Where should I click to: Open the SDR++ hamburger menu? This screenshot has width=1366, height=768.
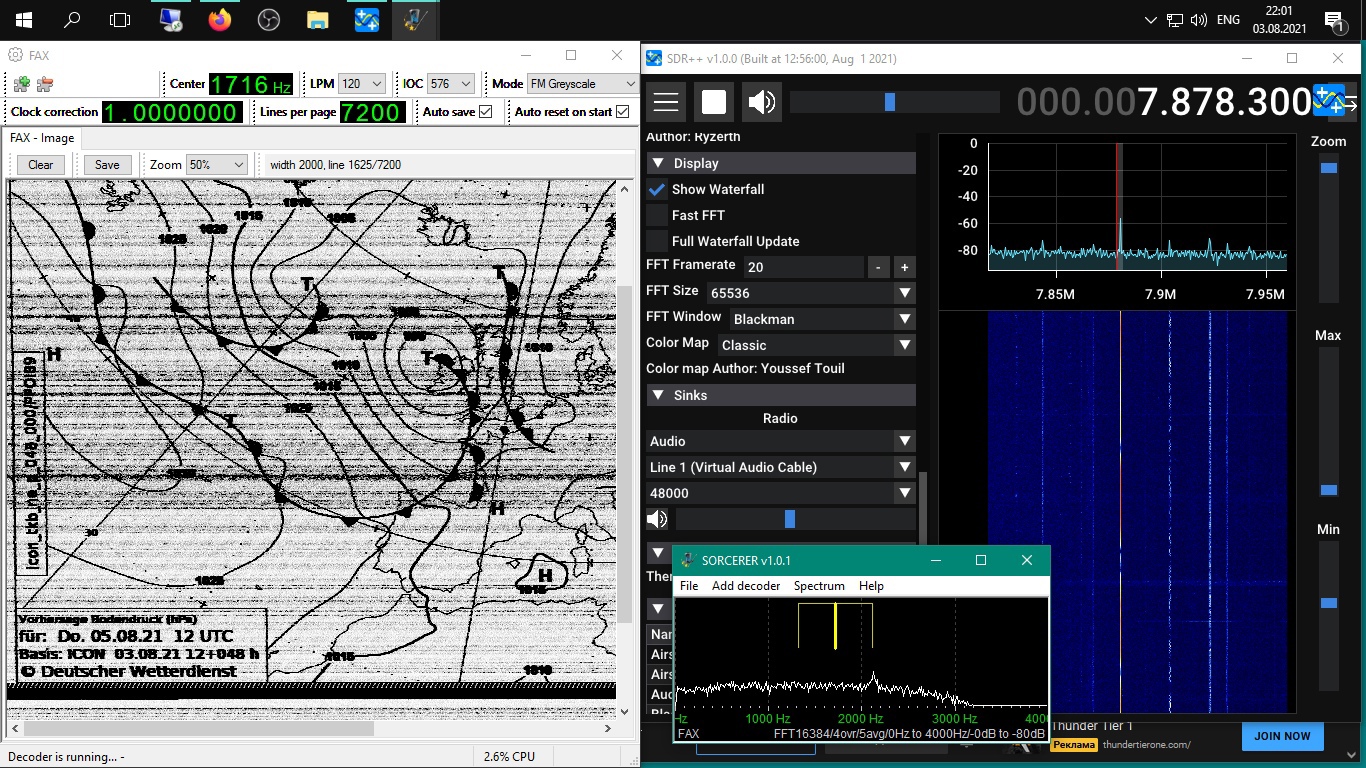pos(666,102)
